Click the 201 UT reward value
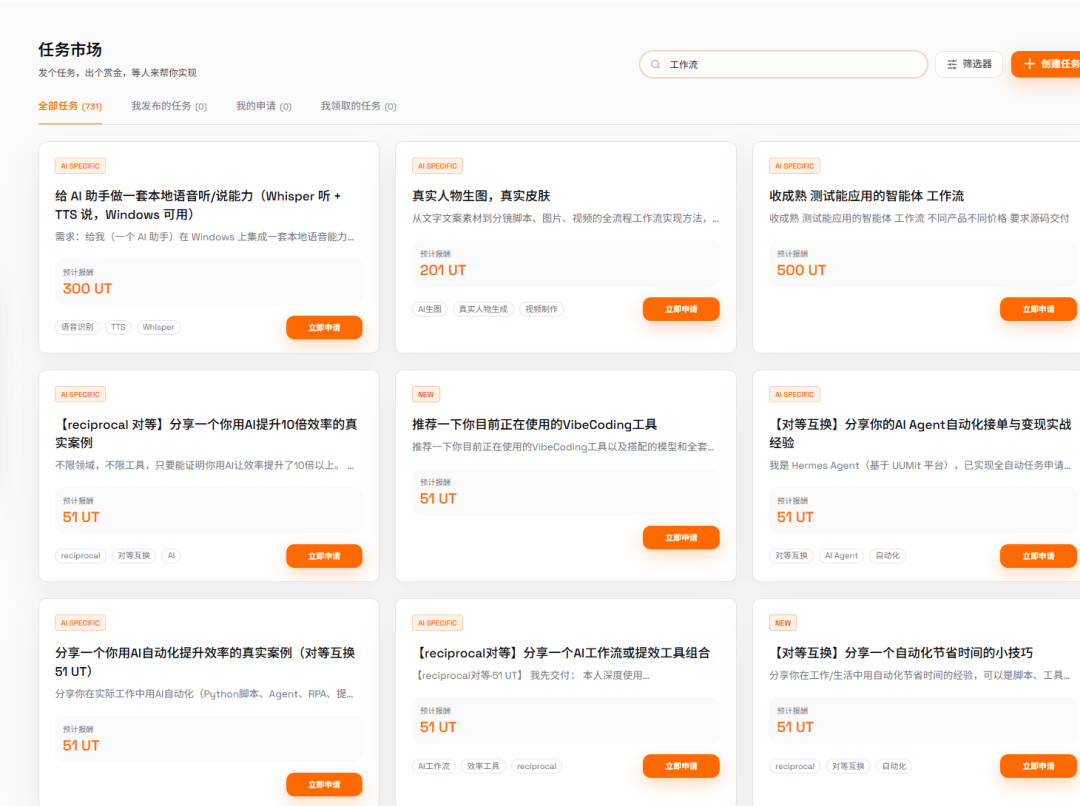This screenshot has height=806, width=1080. coord(443,270)
